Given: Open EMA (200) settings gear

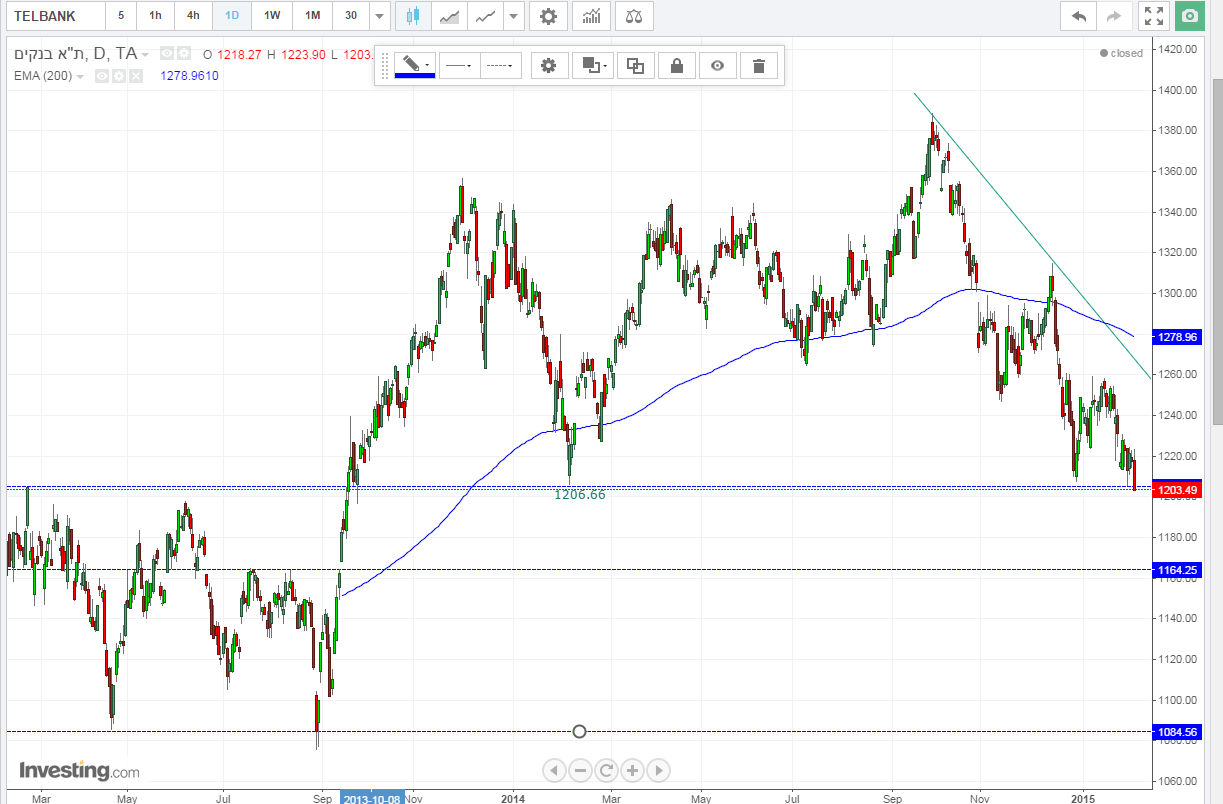Looking at the screenshot, I should (118, 75).
